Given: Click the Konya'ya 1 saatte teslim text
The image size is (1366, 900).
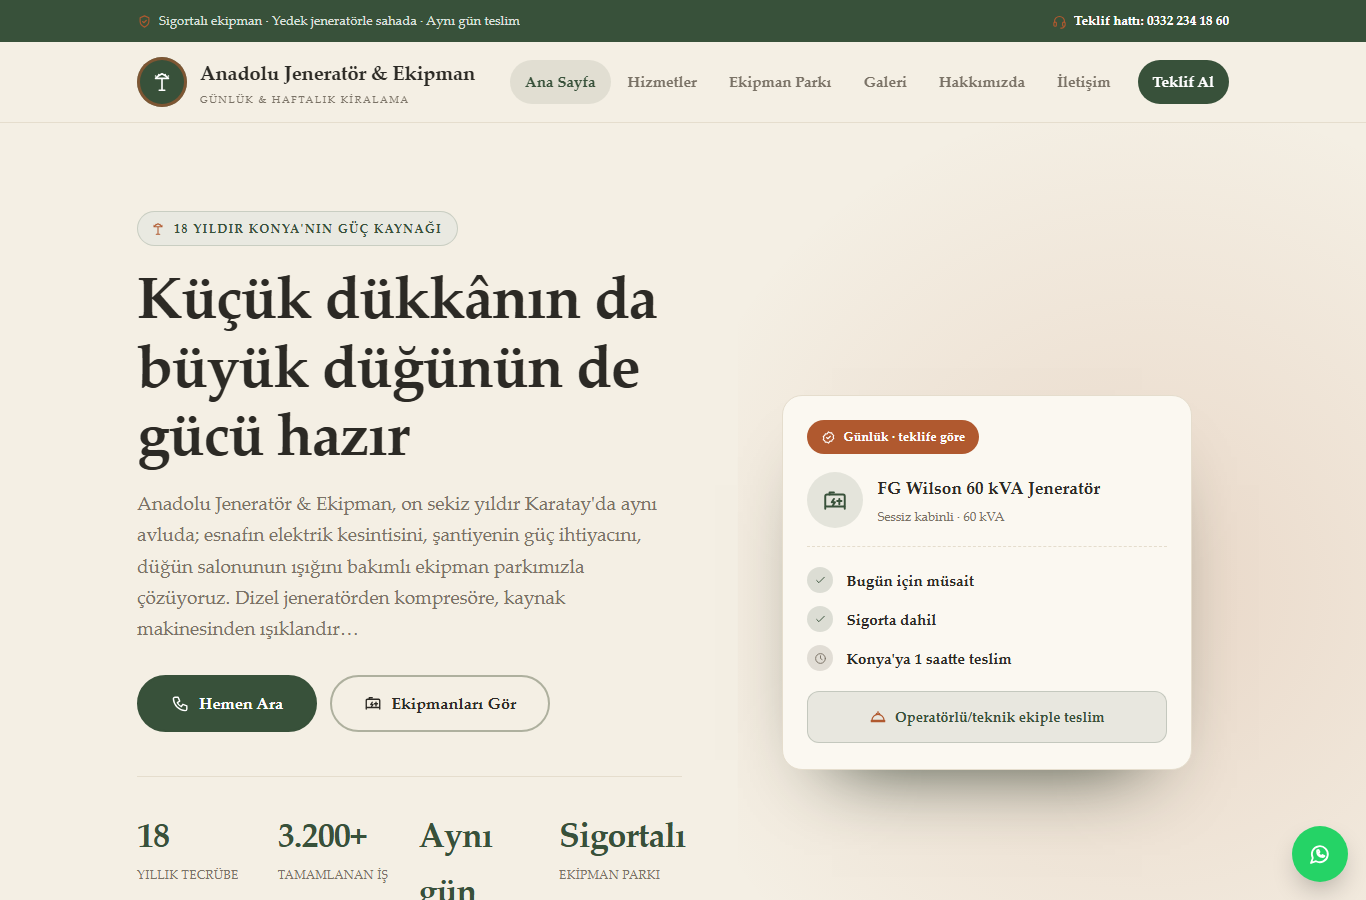Looking at the screenshot, I should (x=929, y=659).
